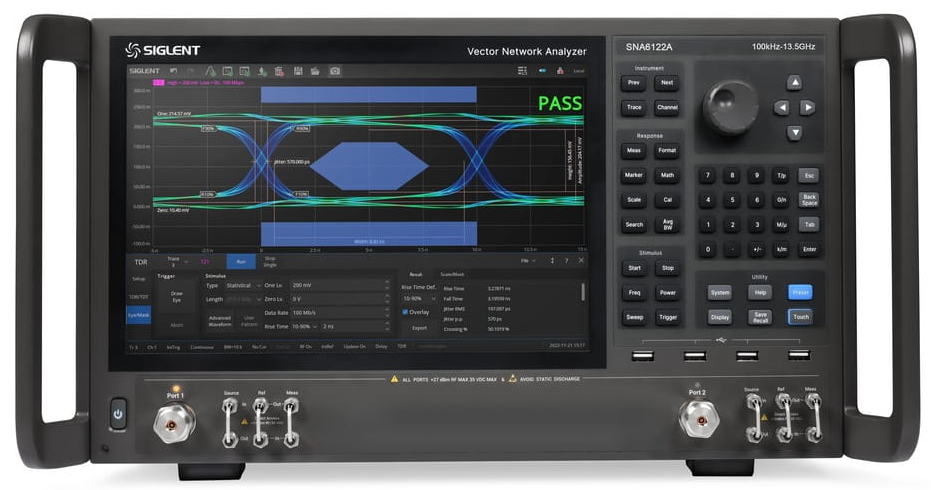Tap the trash can delete icon in the toolbar
Image resolution: width=931 pixels, height=490 pixels.
point(280,71)
